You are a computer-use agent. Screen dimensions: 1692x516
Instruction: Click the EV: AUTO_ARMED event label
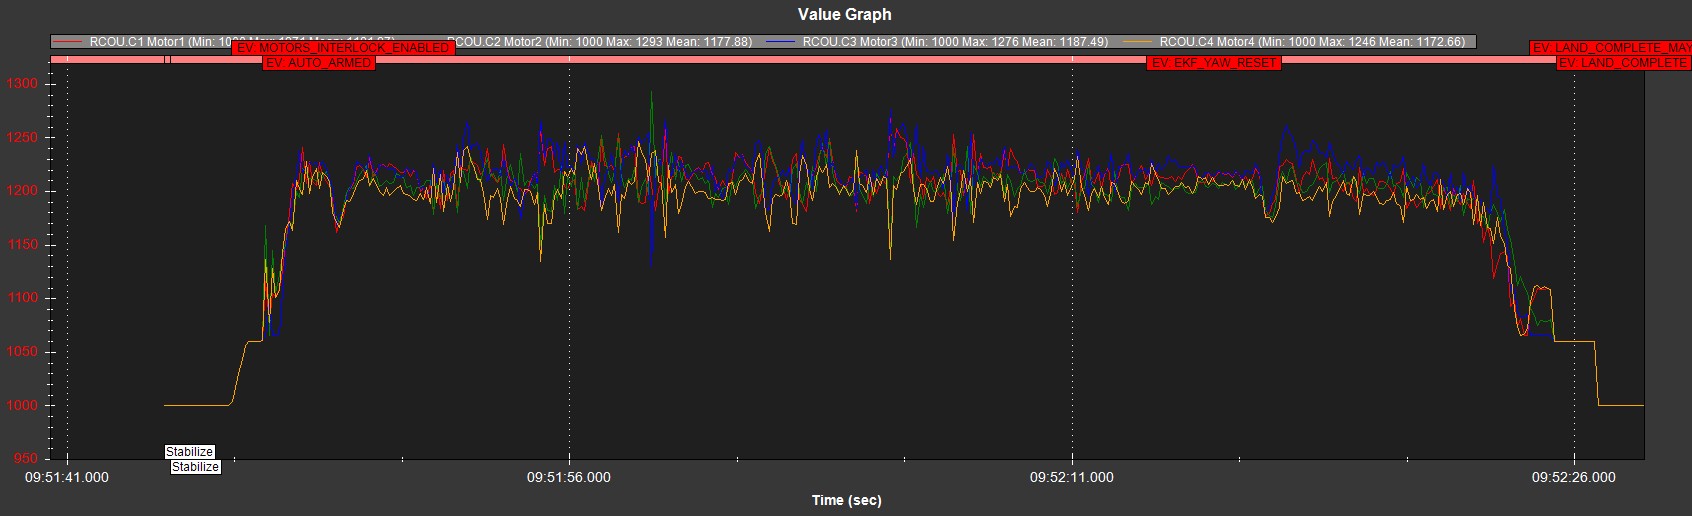pyautogui.click(x=318, y=63)
